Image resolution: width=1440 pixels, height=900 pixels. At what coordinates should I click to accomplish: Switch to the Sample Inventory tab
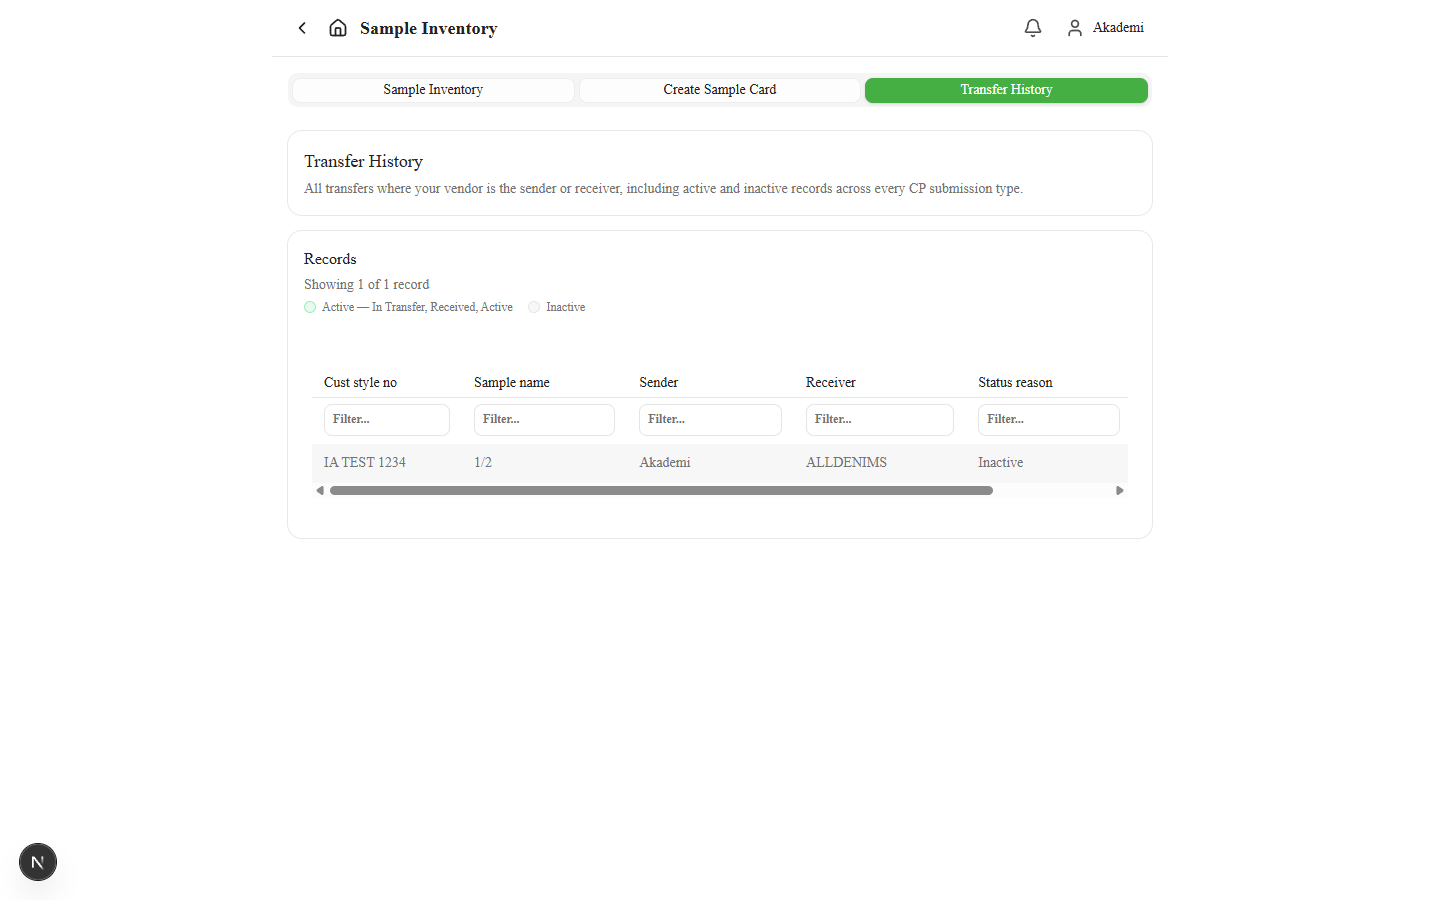pyautogui.click(x=433, y=90)
